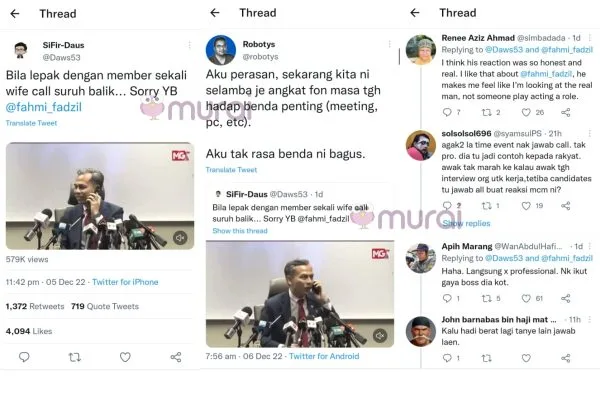Retweet the SiFir-Daus tweet
Image resolution: width=600 pixels, height=400 pixels.
(x=75, y=357)
